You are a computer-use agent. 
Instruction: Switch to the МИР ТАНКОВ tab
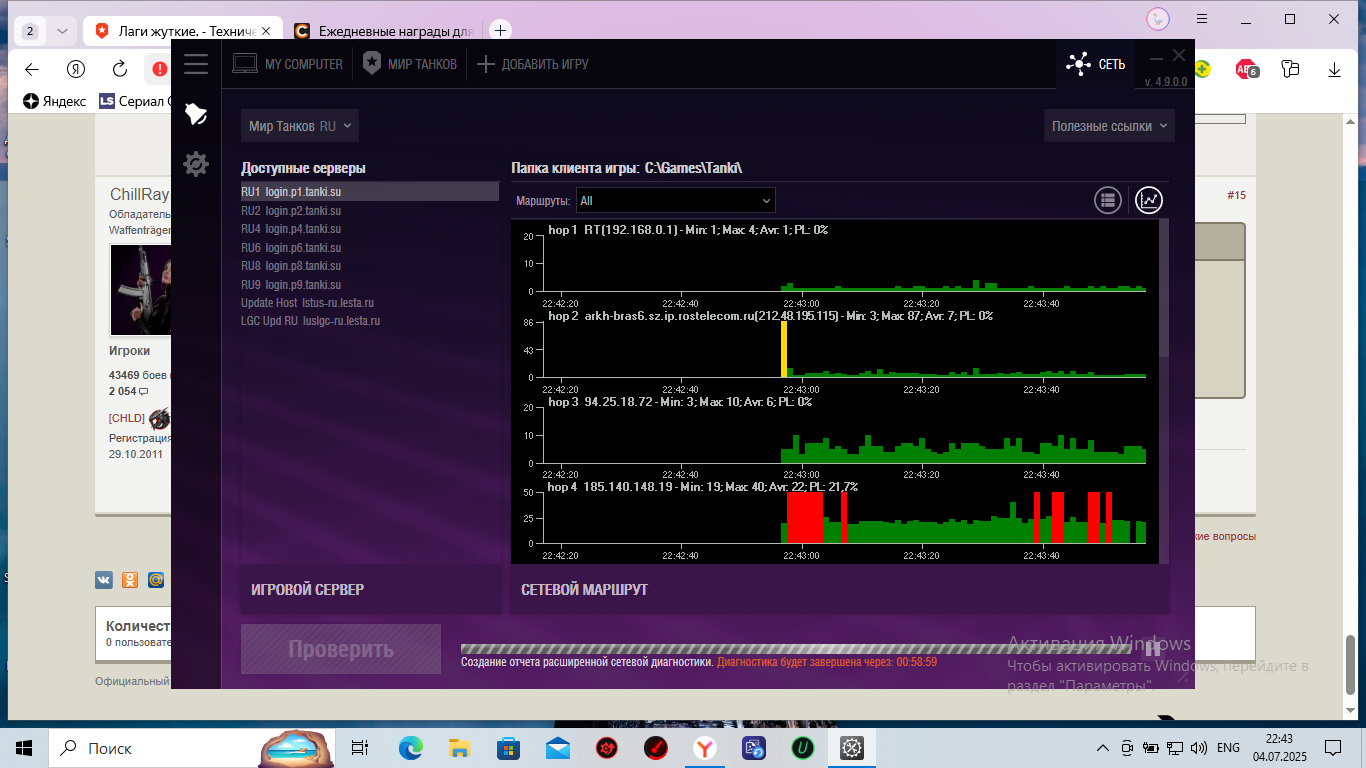click(410, 64)
